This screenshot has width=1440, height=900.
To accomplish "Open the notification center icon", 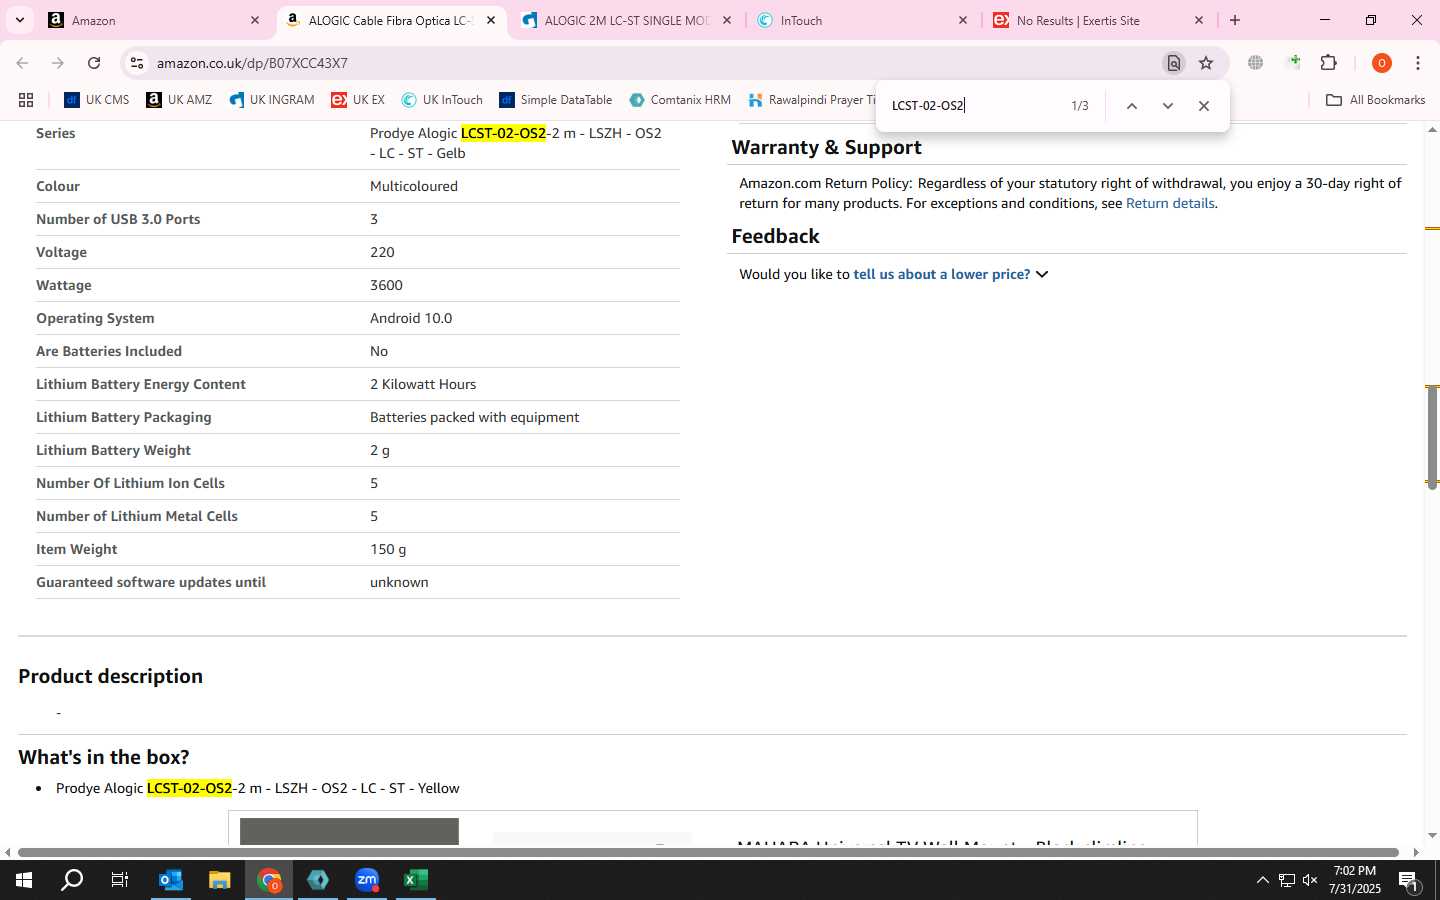I will pyautogui.click(x=1409, y=880).
